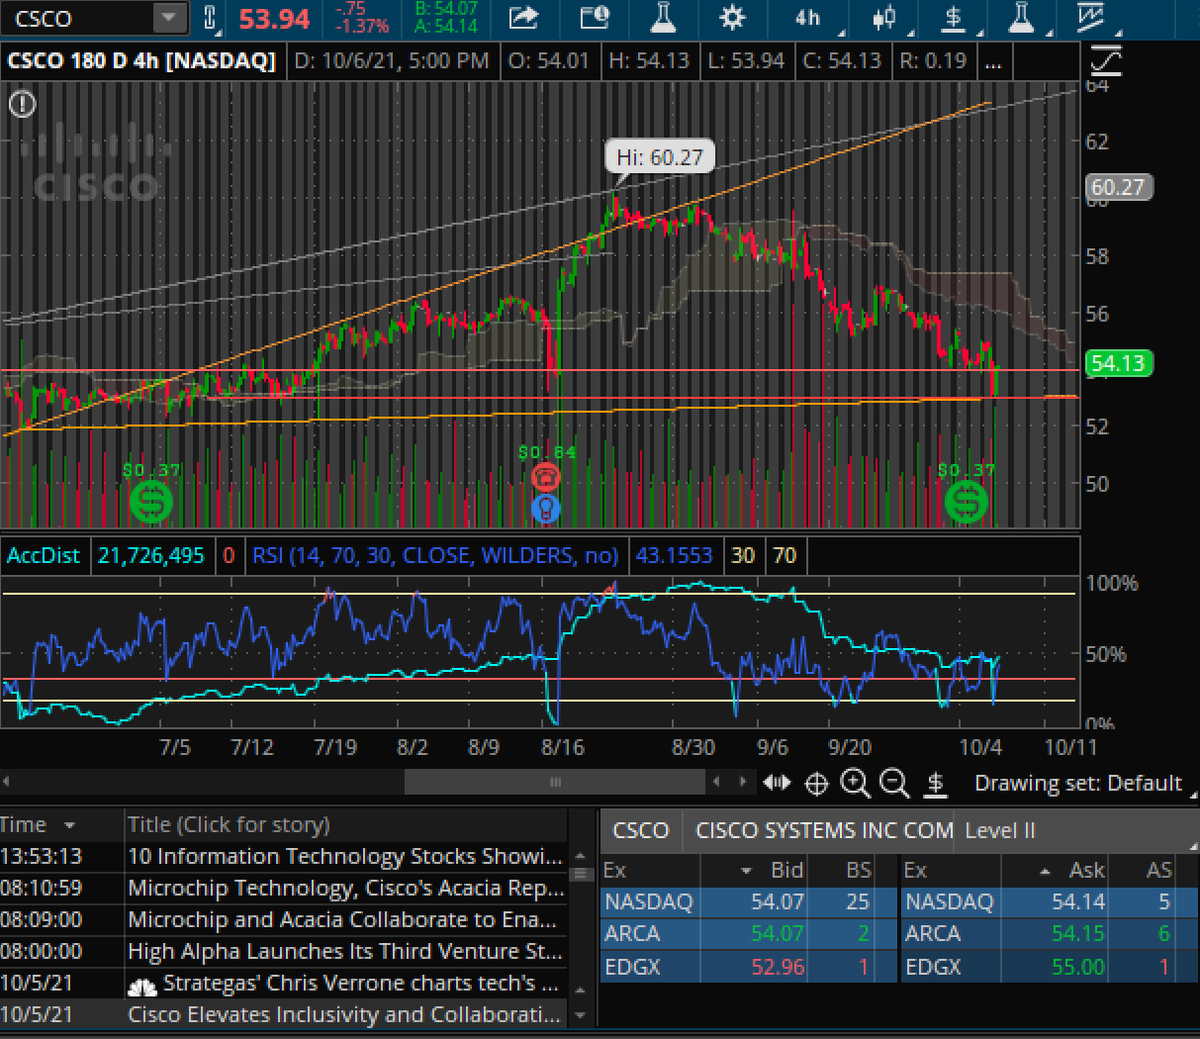Click news list scroll up arrow

582,856
